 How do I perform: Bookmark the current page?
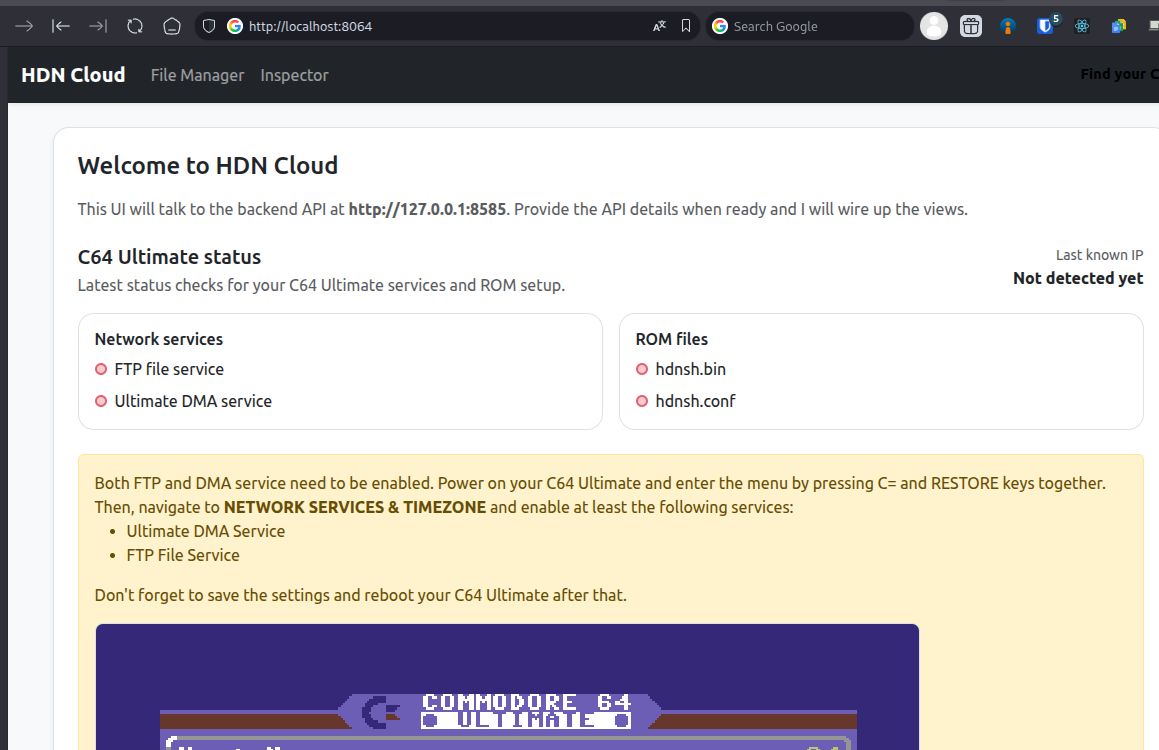tap(686, 25)
